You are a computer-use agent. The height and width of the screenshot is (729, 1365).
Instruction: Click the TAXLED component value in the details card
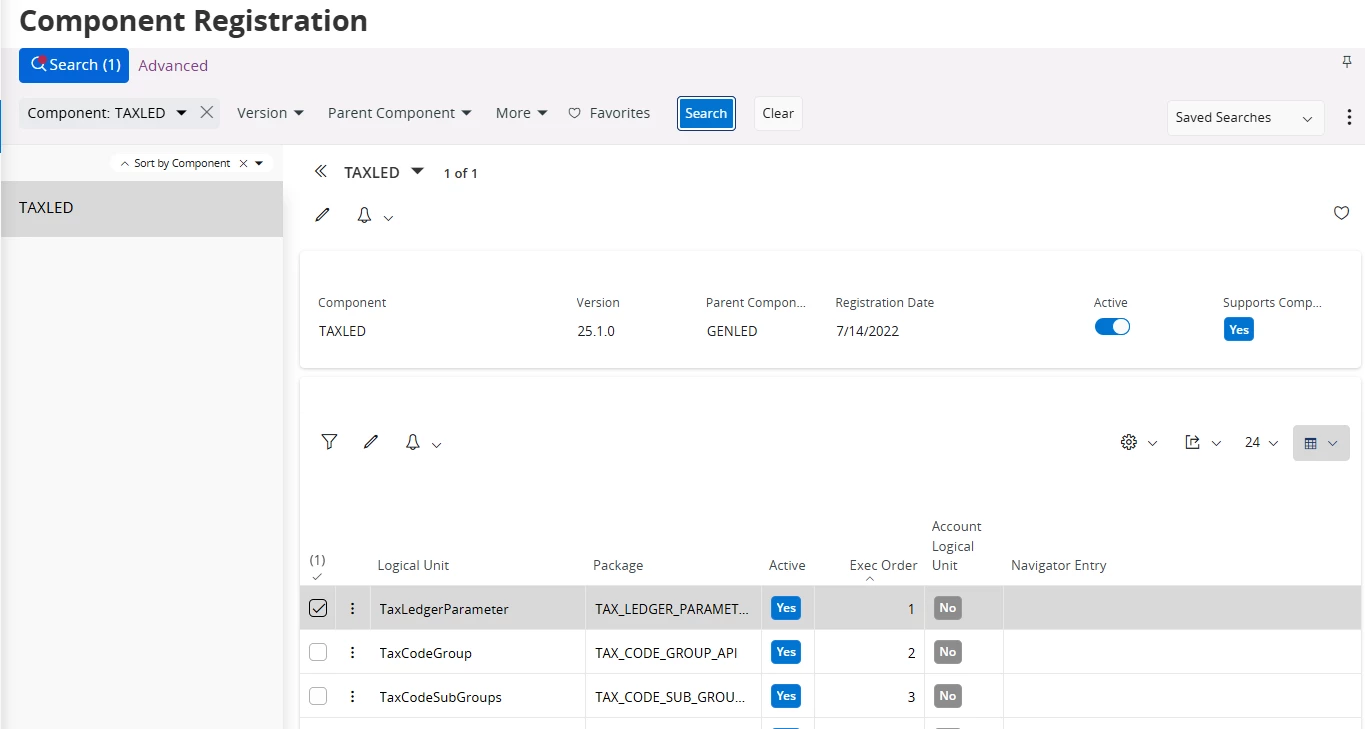(342, 331)
